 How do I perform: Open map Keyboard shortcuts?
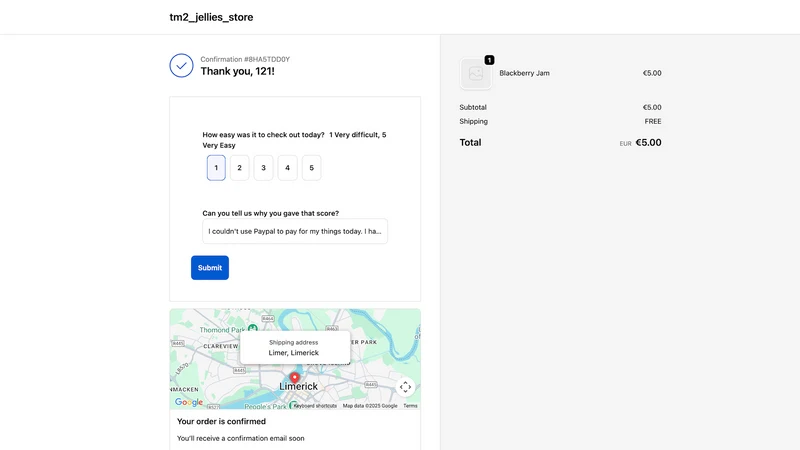click(315, 406)
